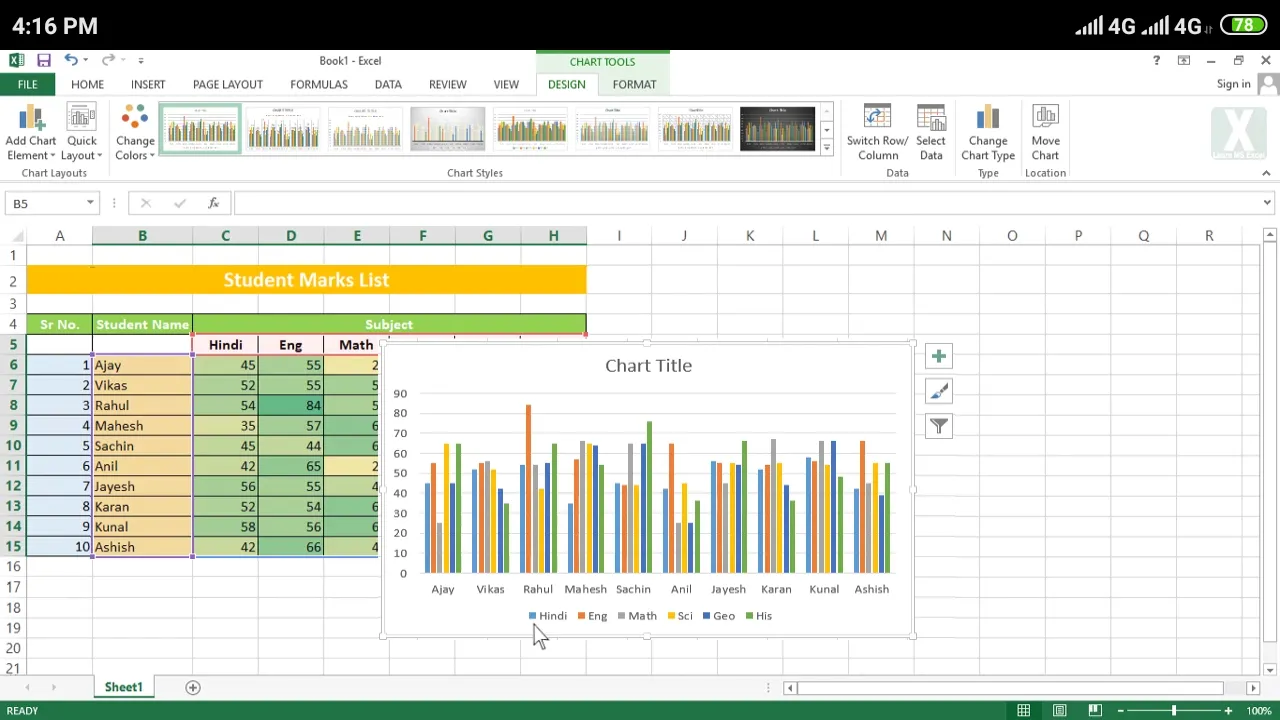Open the FILE tab
The image size is (1280, 720).
tap(27, 84)
